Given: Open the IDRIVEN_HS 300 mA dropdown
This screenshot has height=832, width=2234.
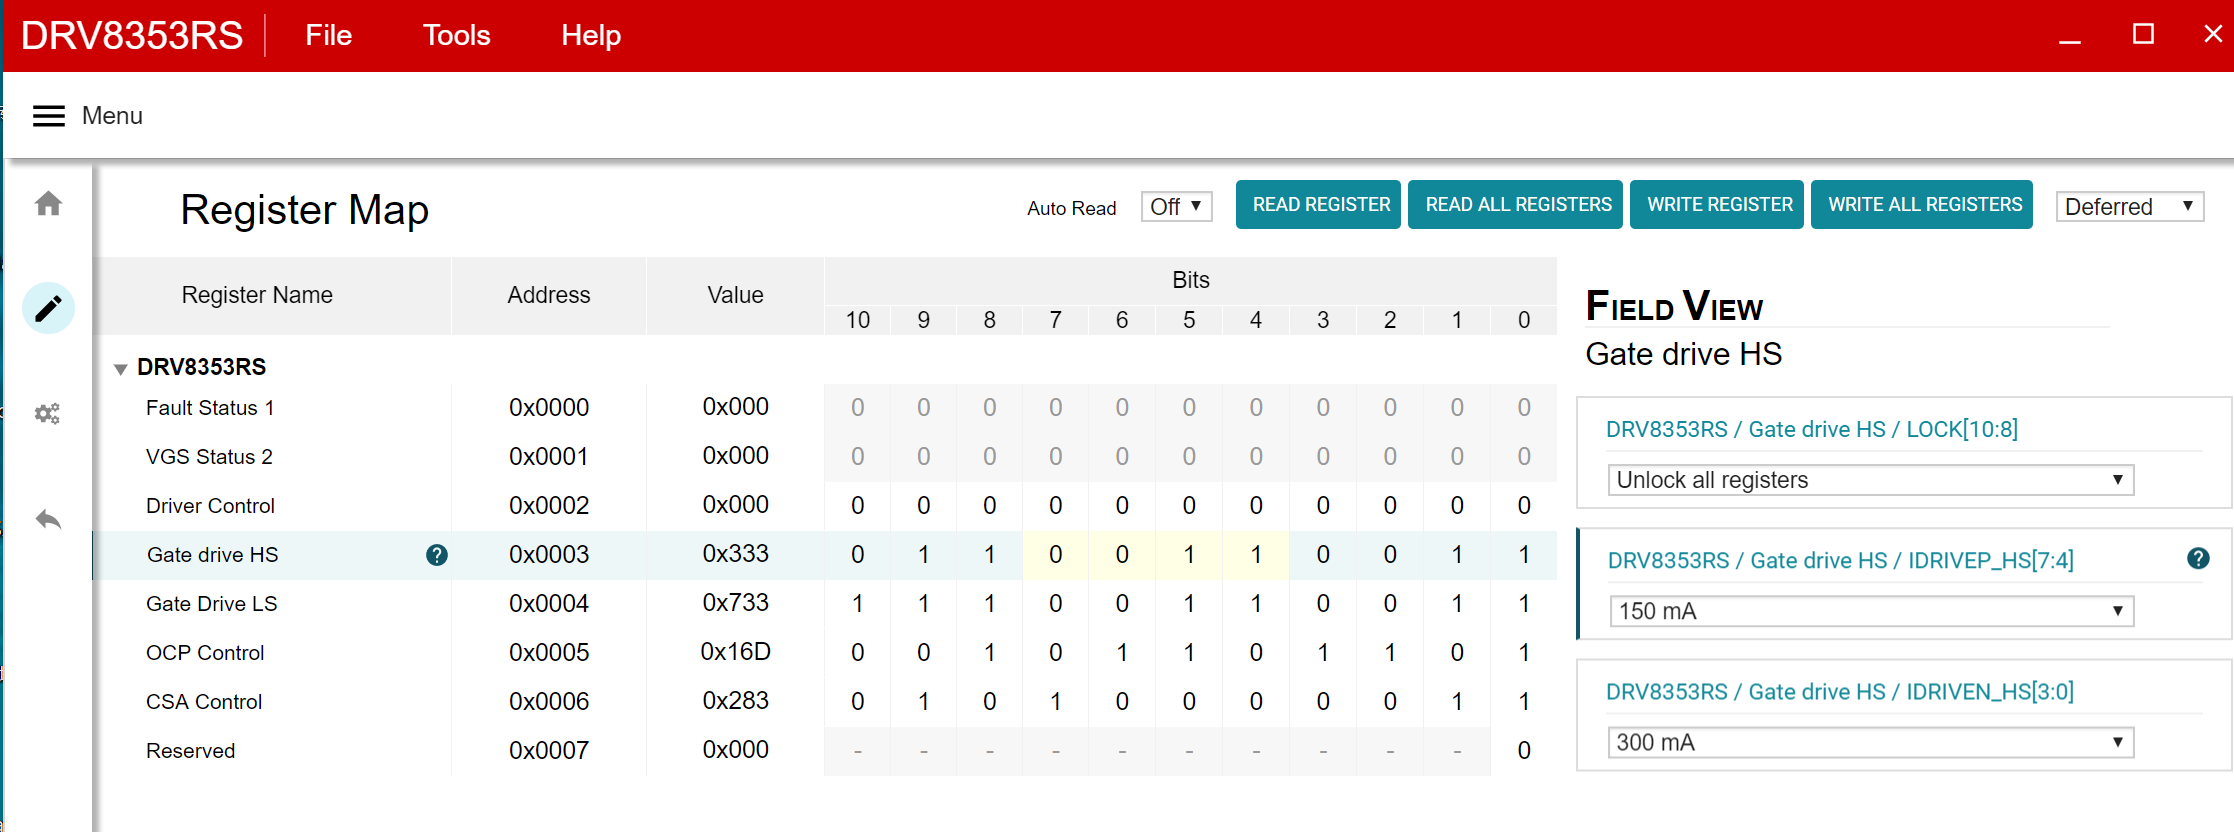Looking at the screenshot, I should tap(1871, 742).
